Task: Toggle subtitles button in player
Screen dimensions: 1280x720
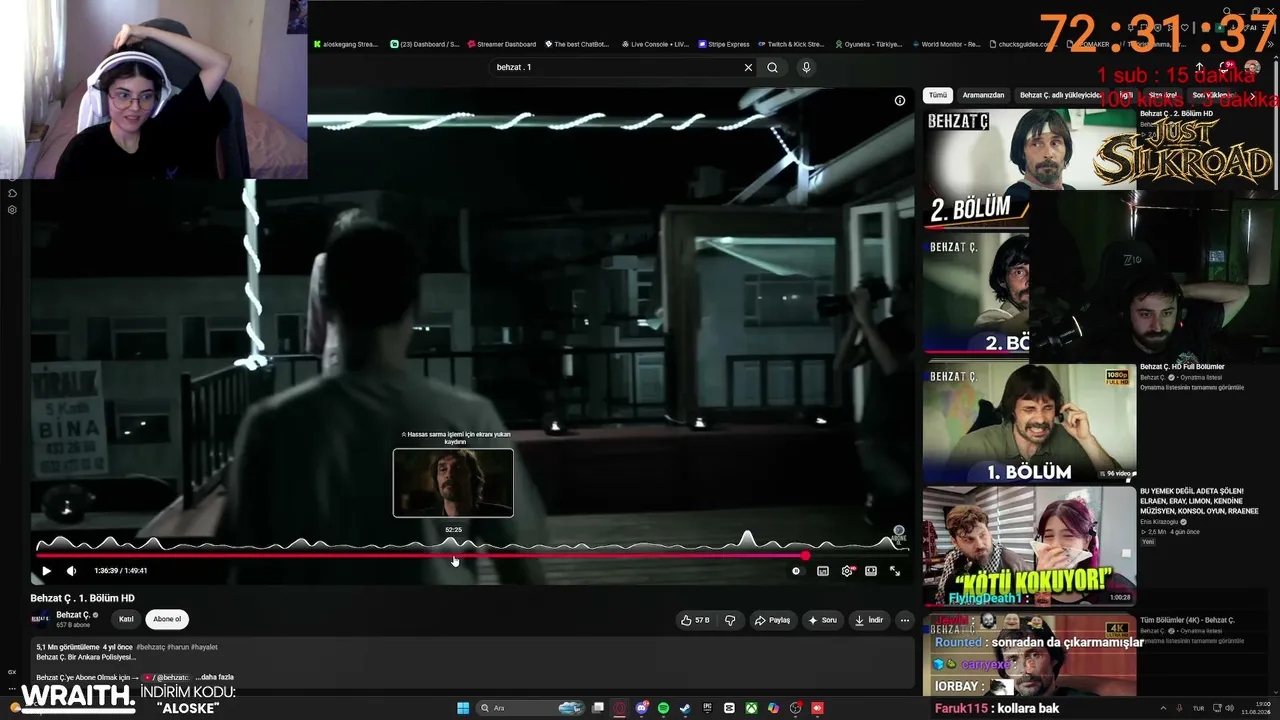Action: [823, 571]
